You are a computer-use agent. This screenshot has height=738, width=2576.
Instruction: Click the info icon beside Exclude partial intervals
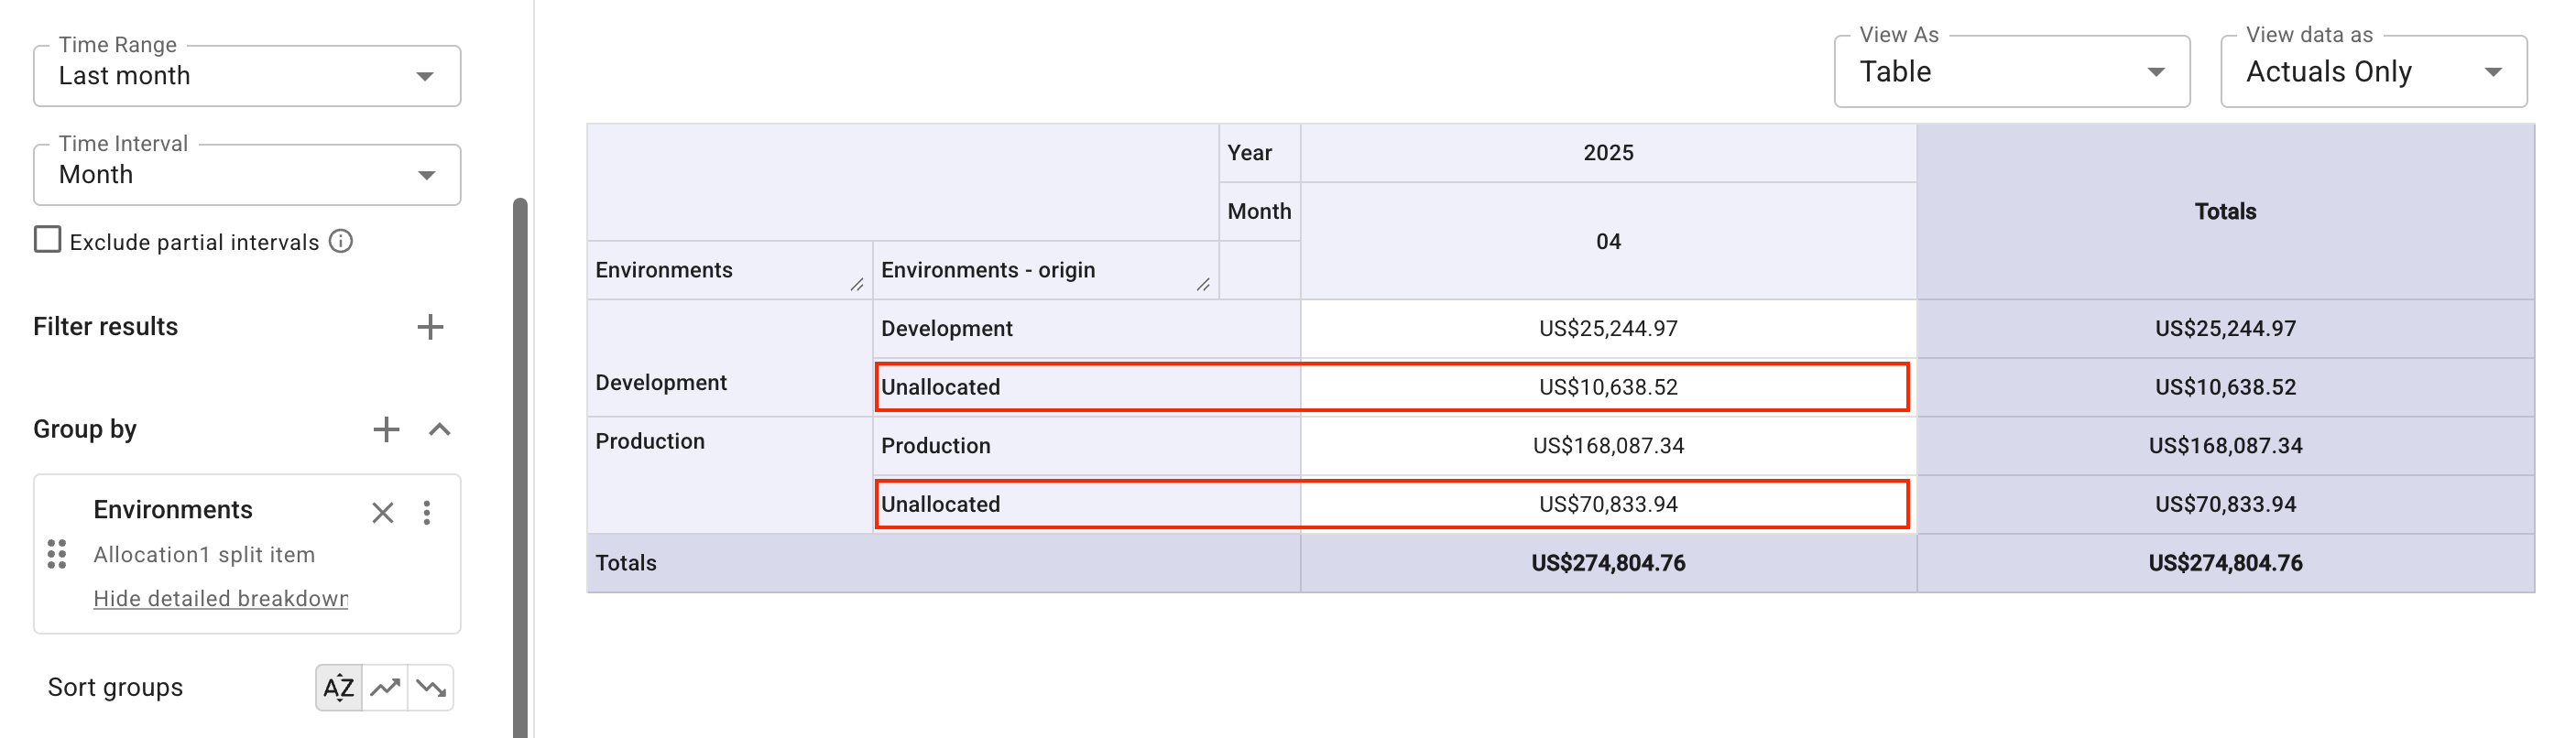[341, 241]
